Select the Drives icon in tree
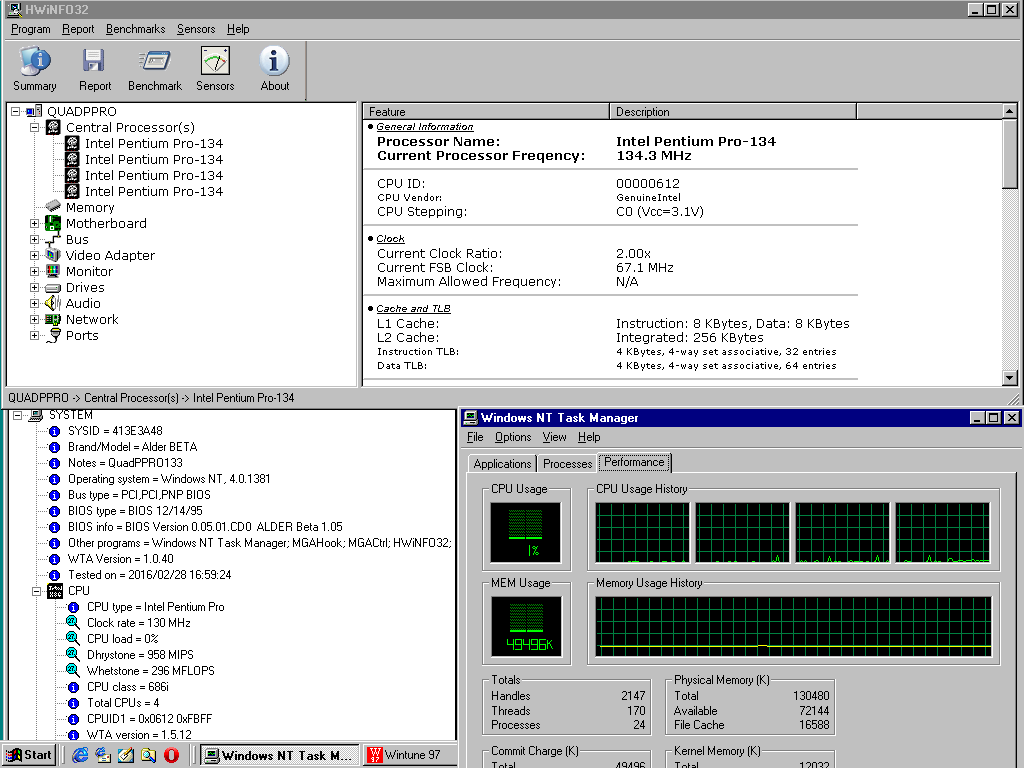Viewport: 1024px width, 768px height. 54,287
